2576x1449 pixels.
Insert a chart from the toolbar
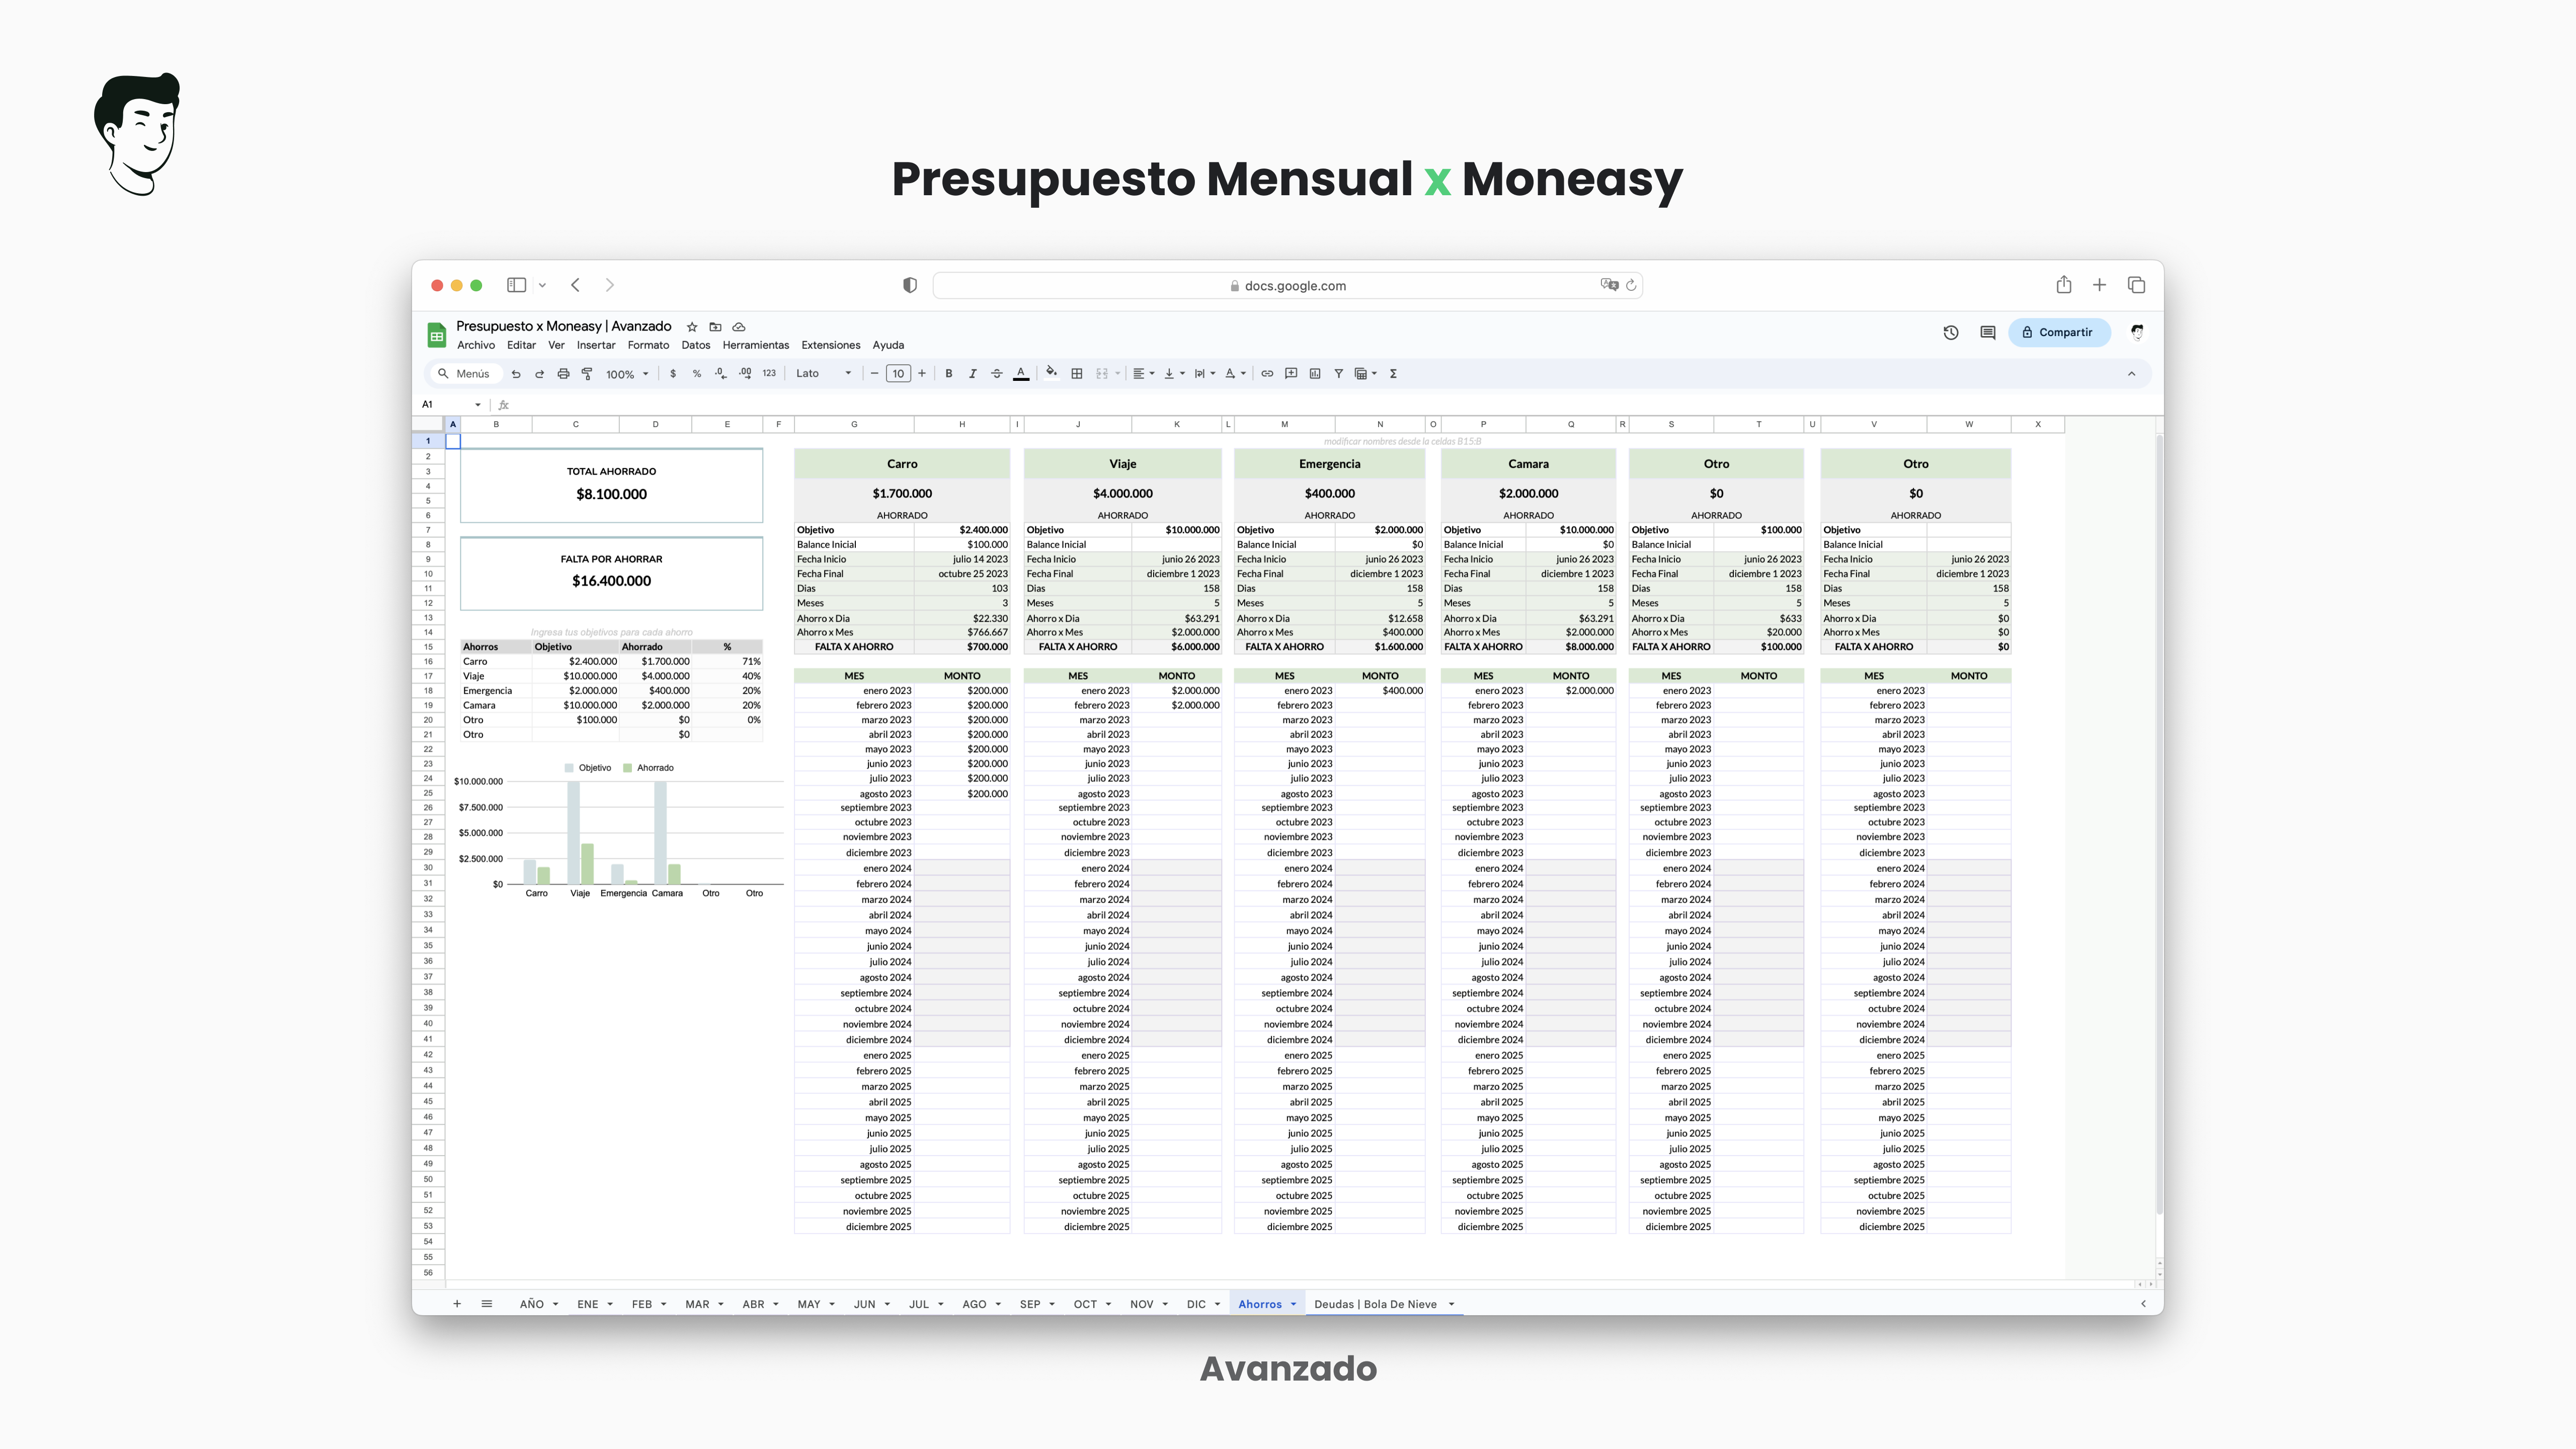tap(1315, 374)
